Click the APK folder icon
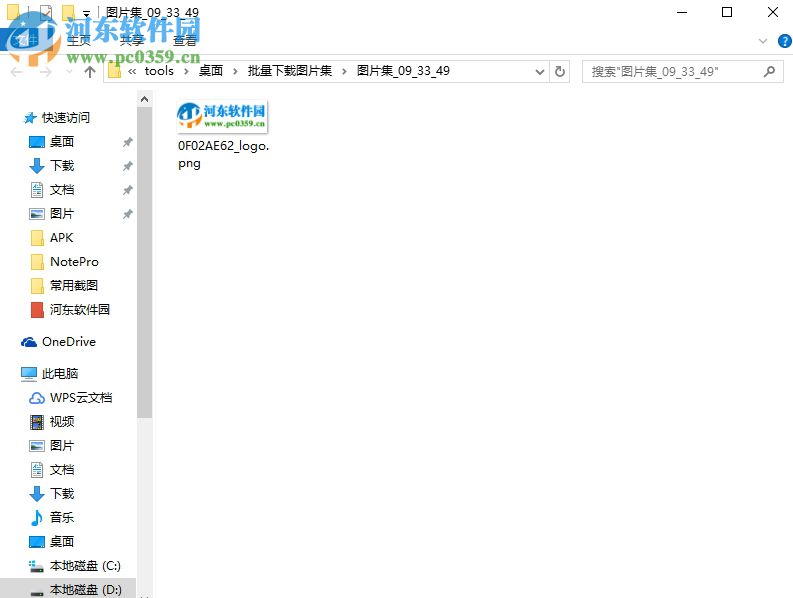This screenshot has height=598, width=793. 37,238
